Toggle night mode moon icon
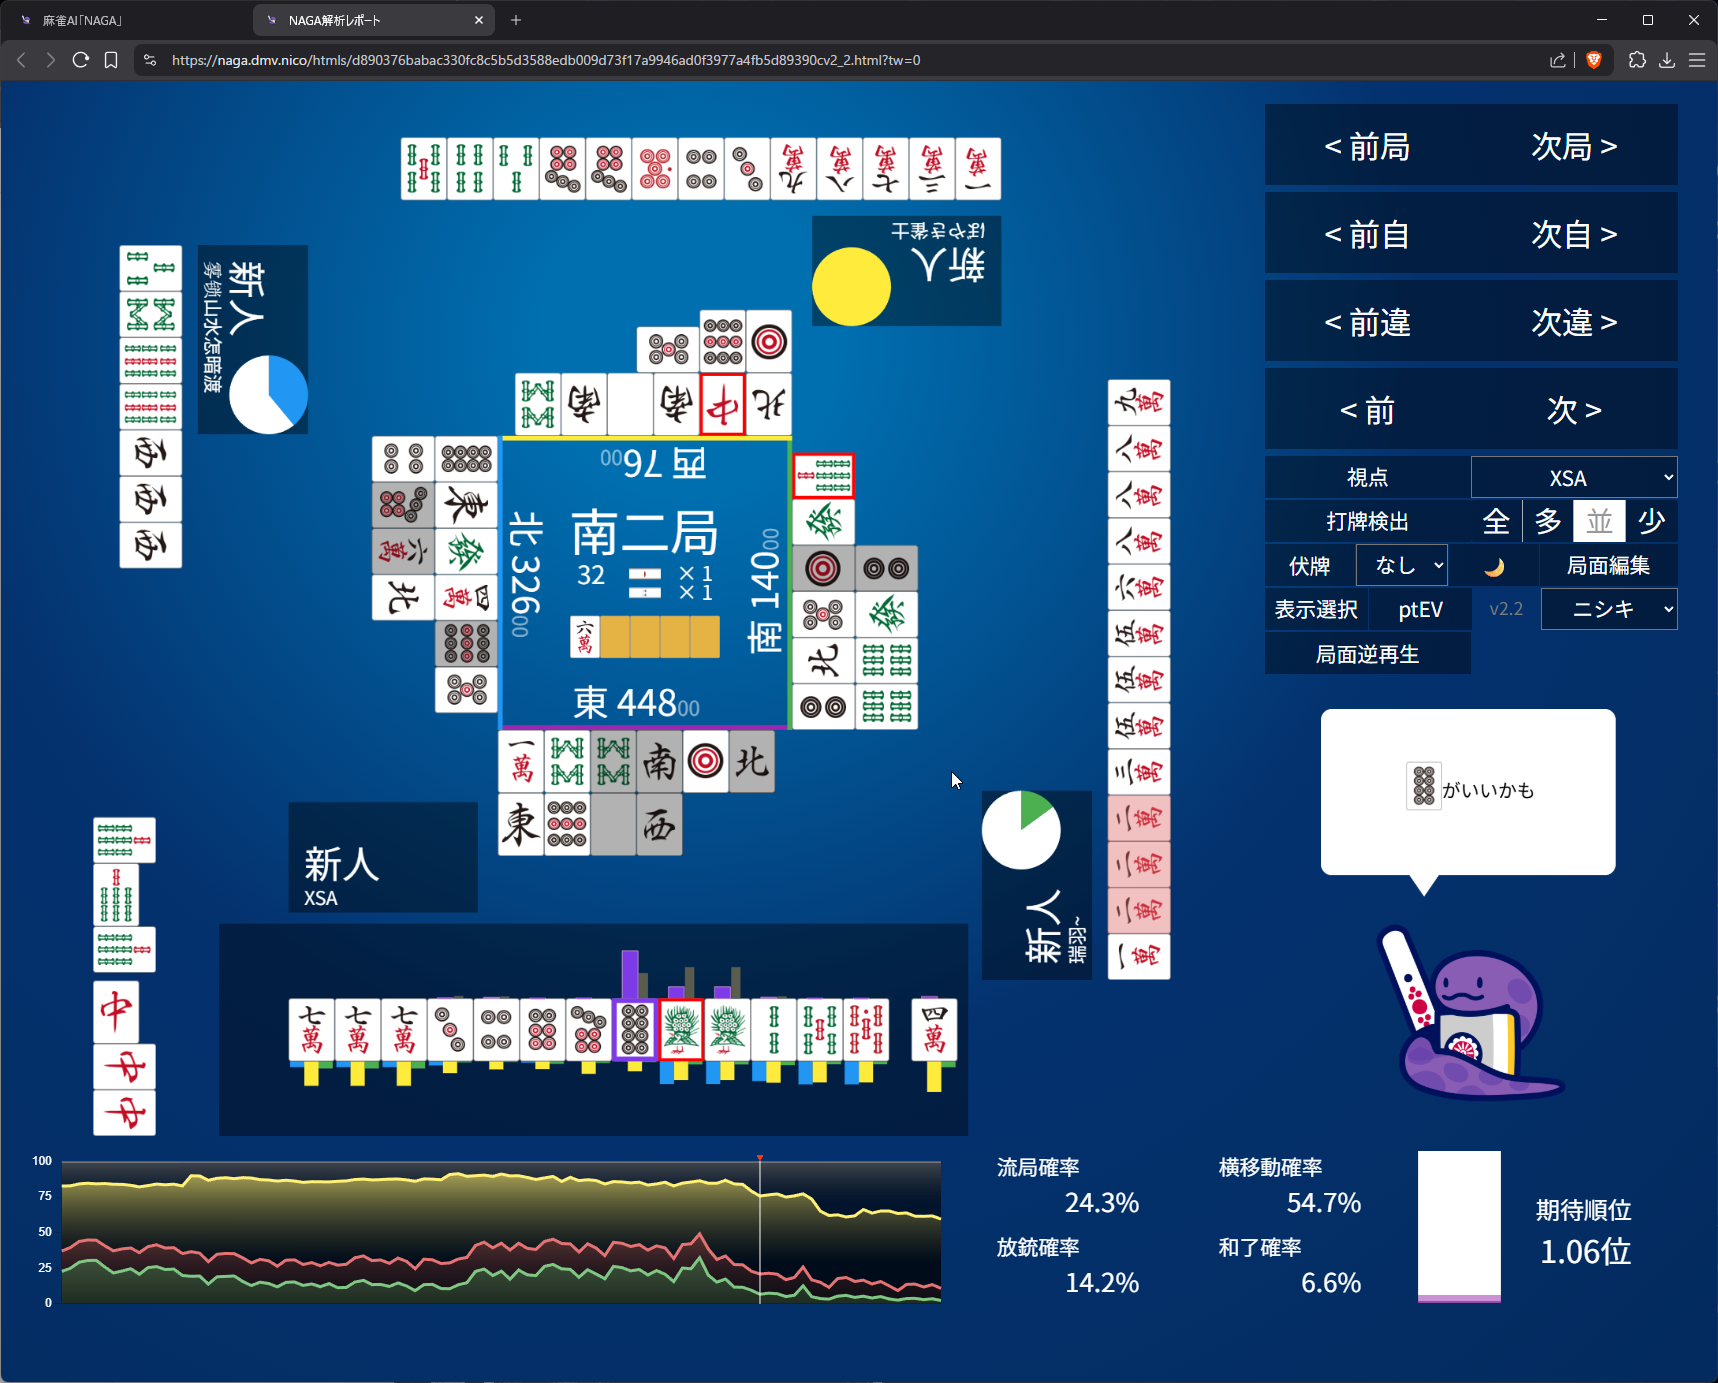Viewport: 1718px width, 1383px height. coord(1494,567)
